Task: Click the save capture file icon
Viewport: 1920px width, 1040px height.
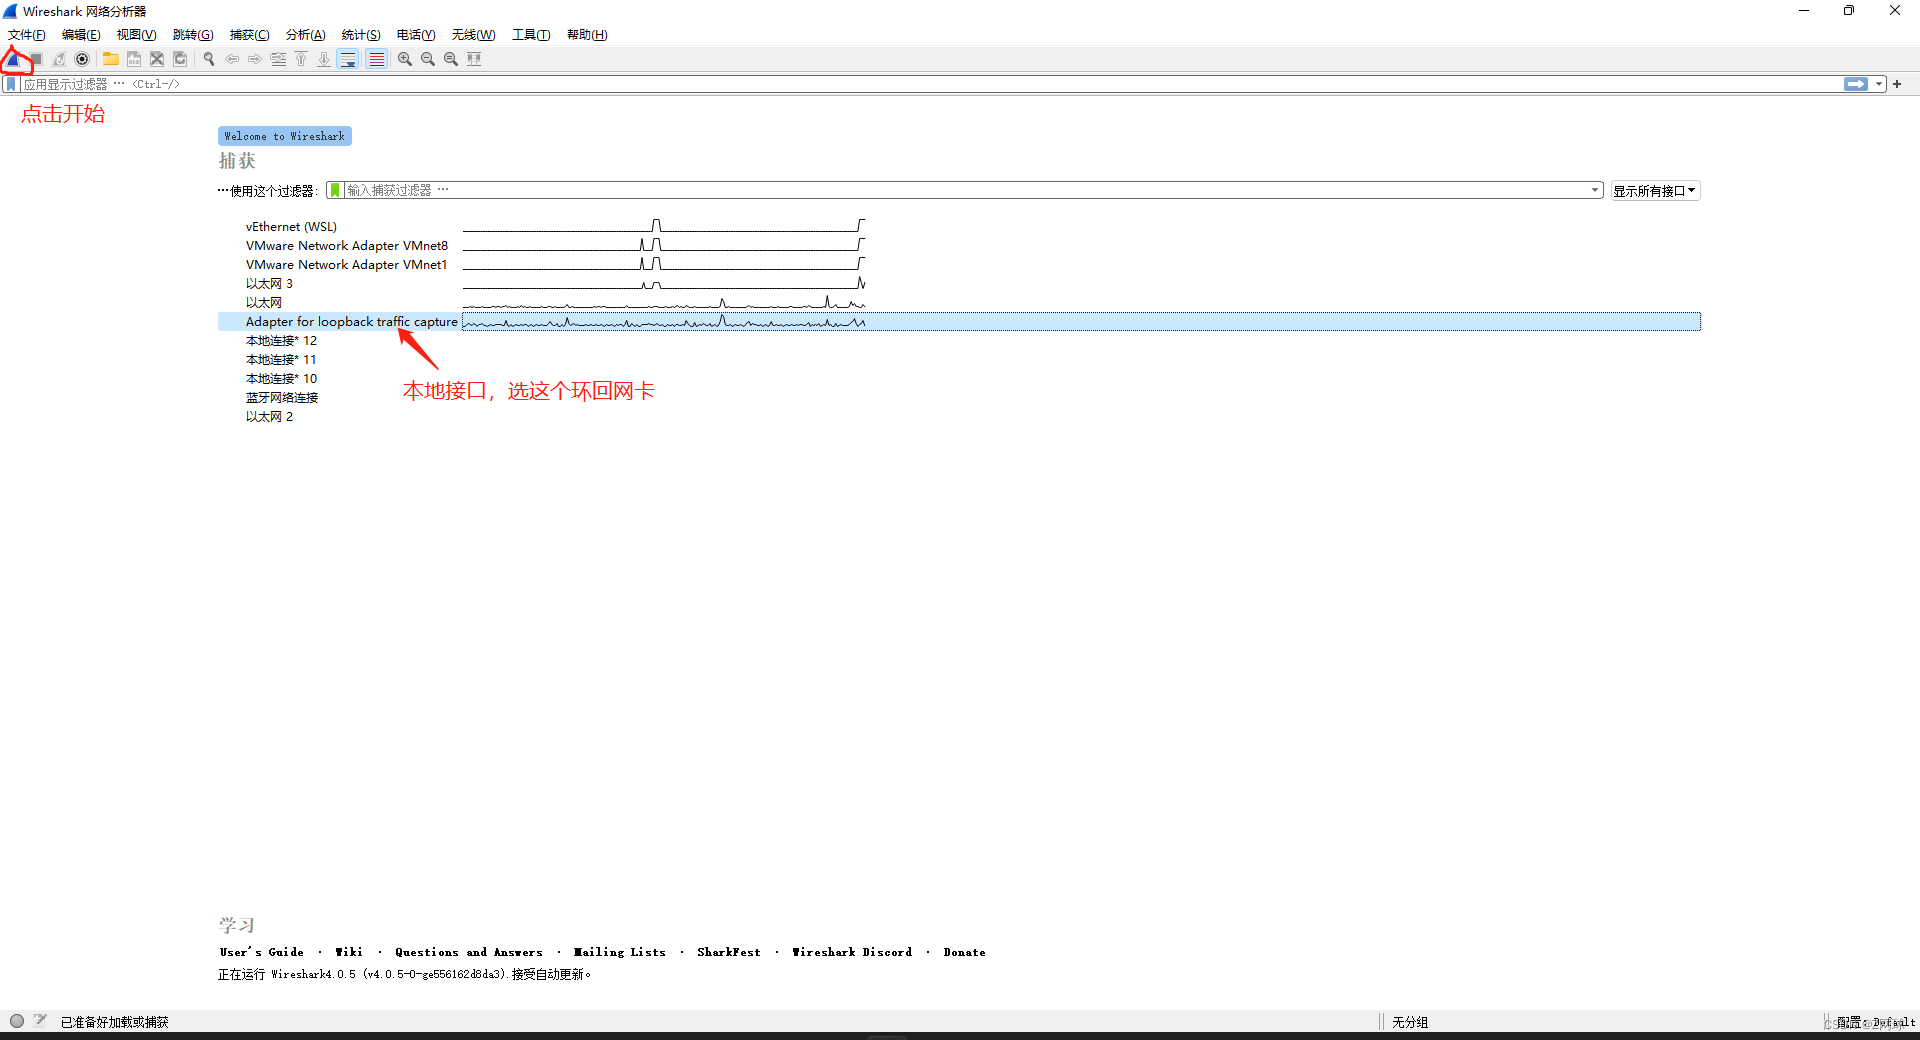Action: point(134,59)
